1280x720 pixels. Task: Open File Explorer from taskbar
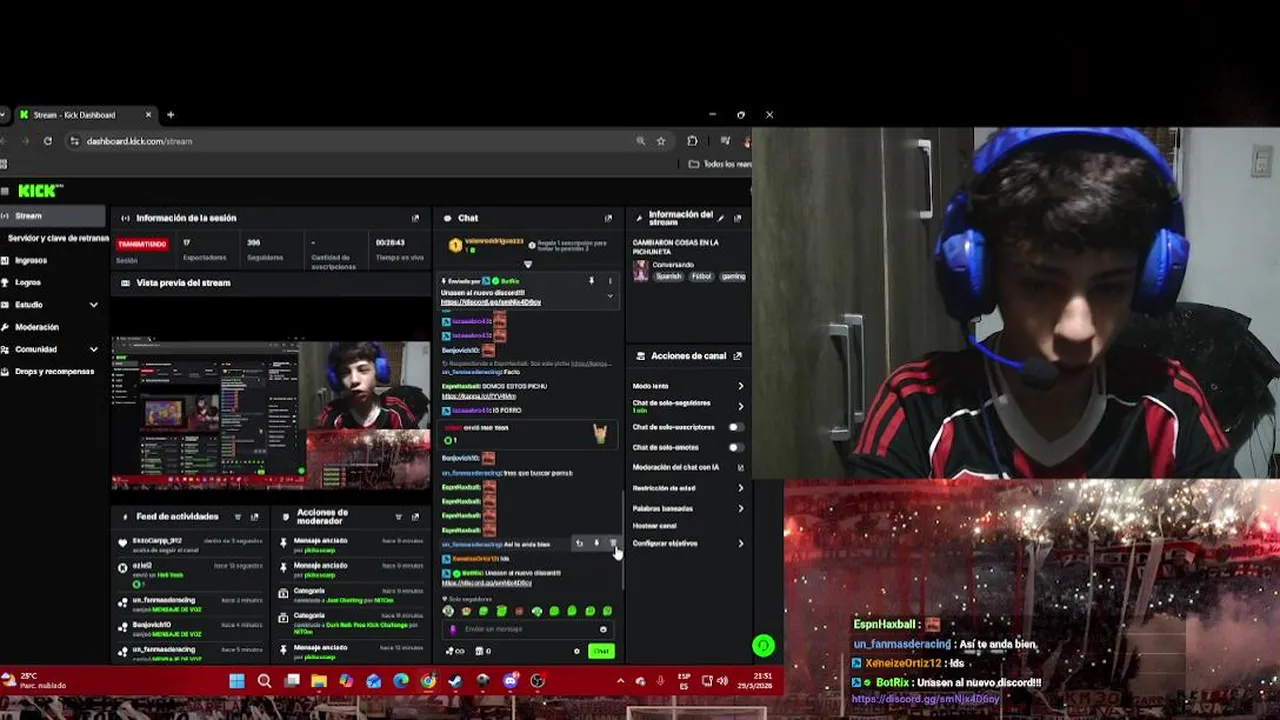[x=319, y=681]
